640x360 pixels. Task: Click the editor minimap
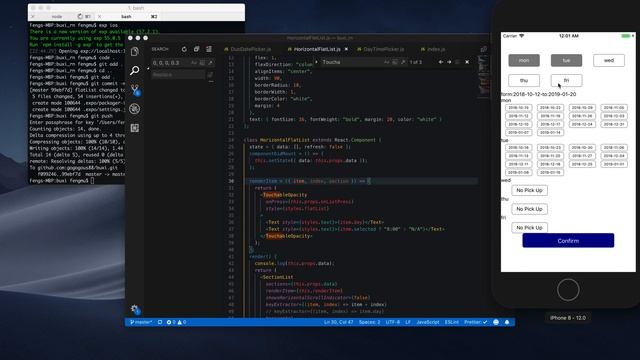483,76
